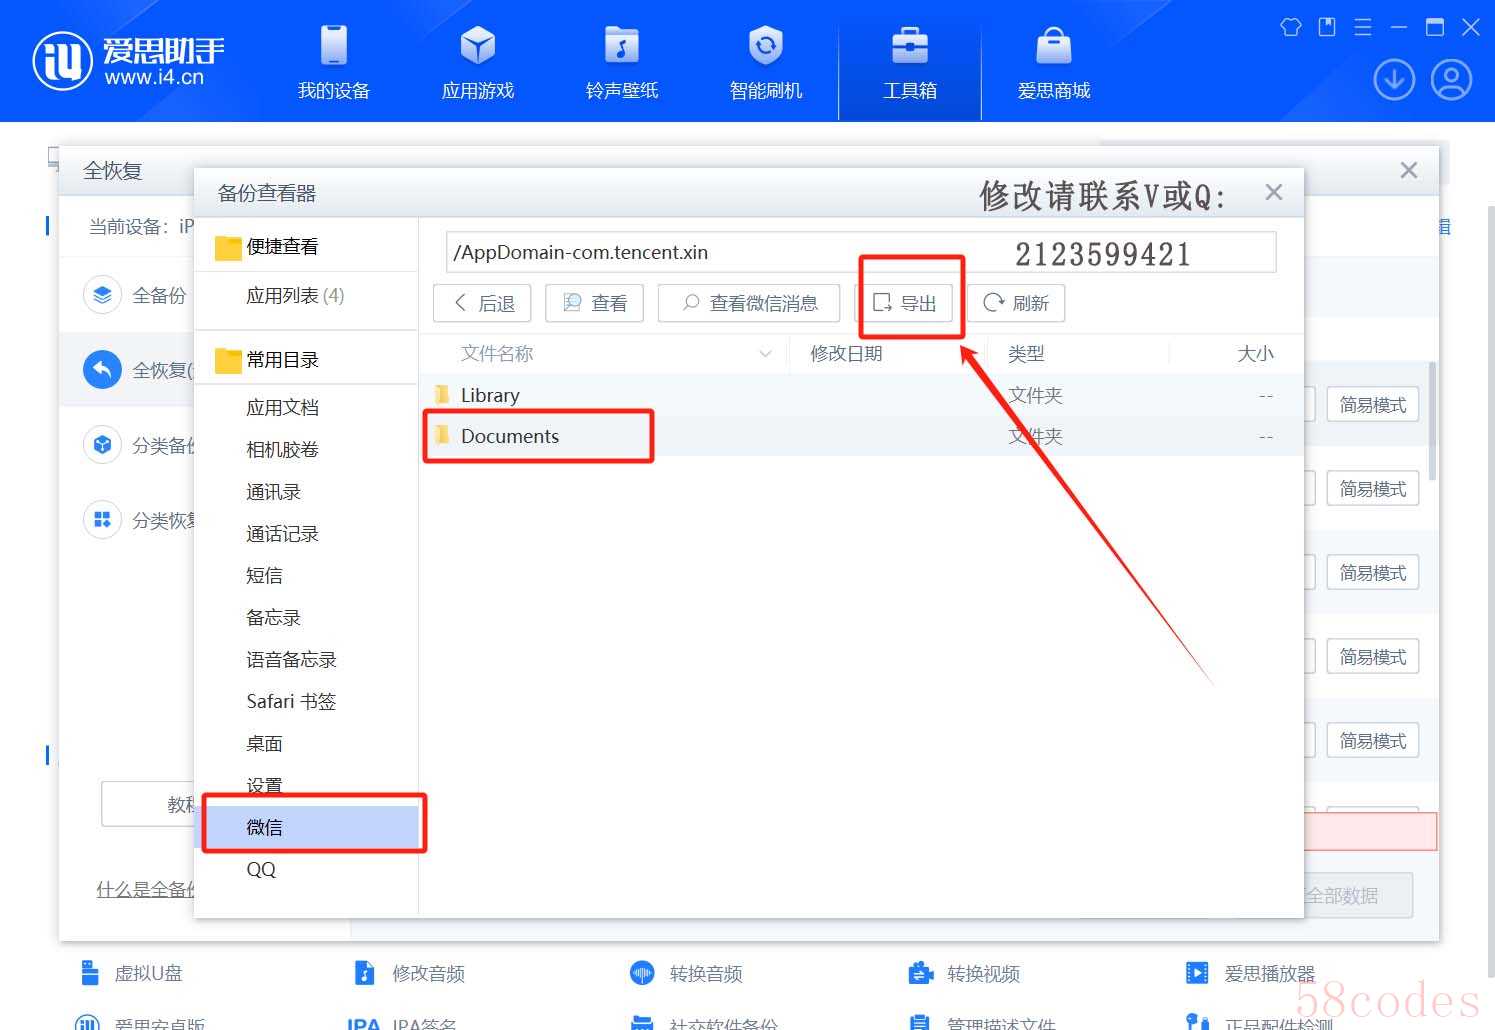The width and height of the screenshot is (1495, 1030).
Task: Click 分类备份 cube icon in 全恢复 window
Action: (102, 445)
